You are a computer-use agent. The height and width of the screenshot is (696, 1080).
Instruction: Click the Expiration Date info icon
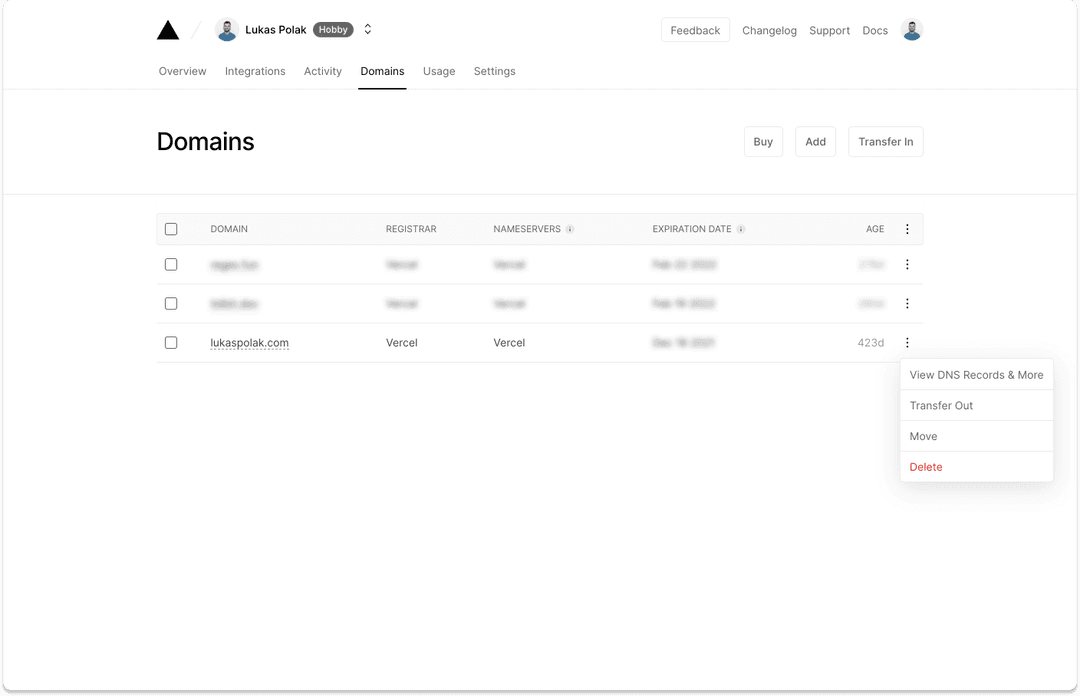741,229
